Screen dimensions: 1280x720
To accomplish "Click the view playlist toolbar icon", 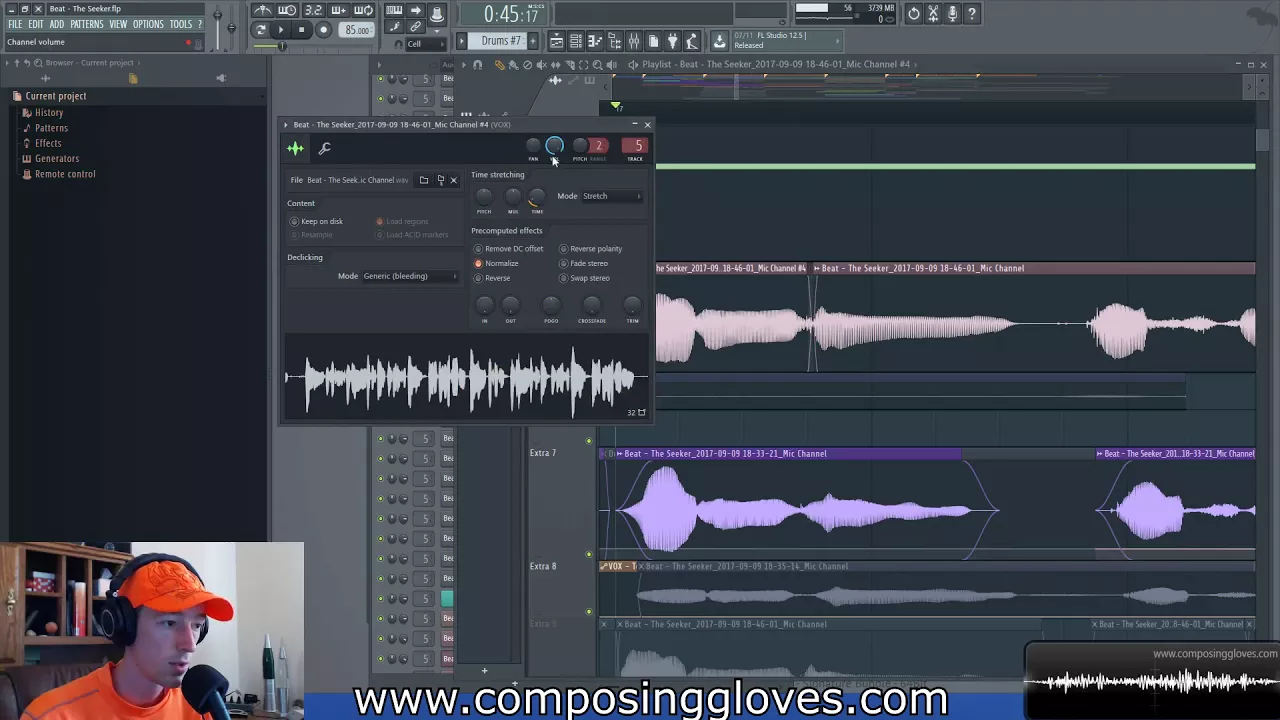I will (557, 41).
